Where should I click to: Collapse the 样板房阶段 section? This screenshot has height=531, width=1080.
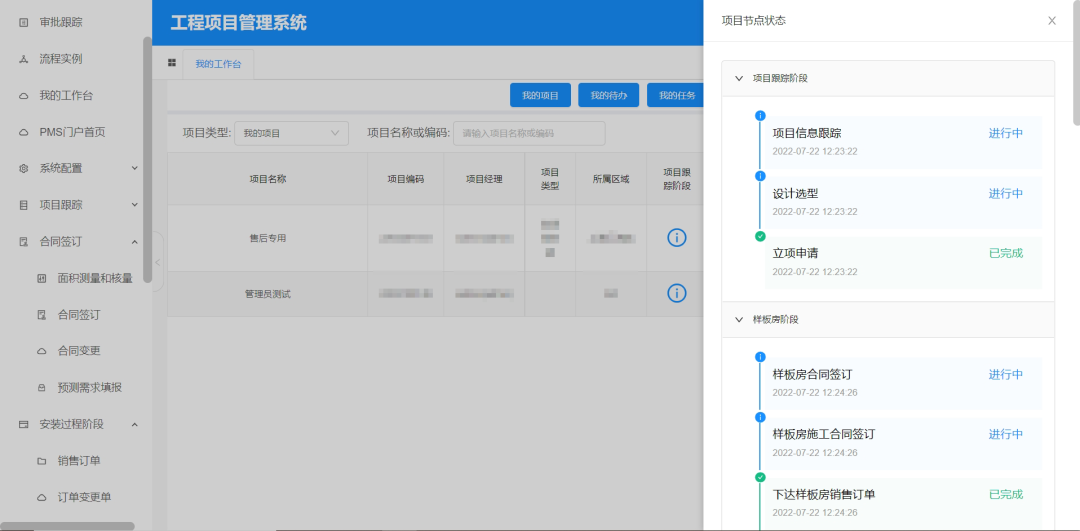click(739, 320)
